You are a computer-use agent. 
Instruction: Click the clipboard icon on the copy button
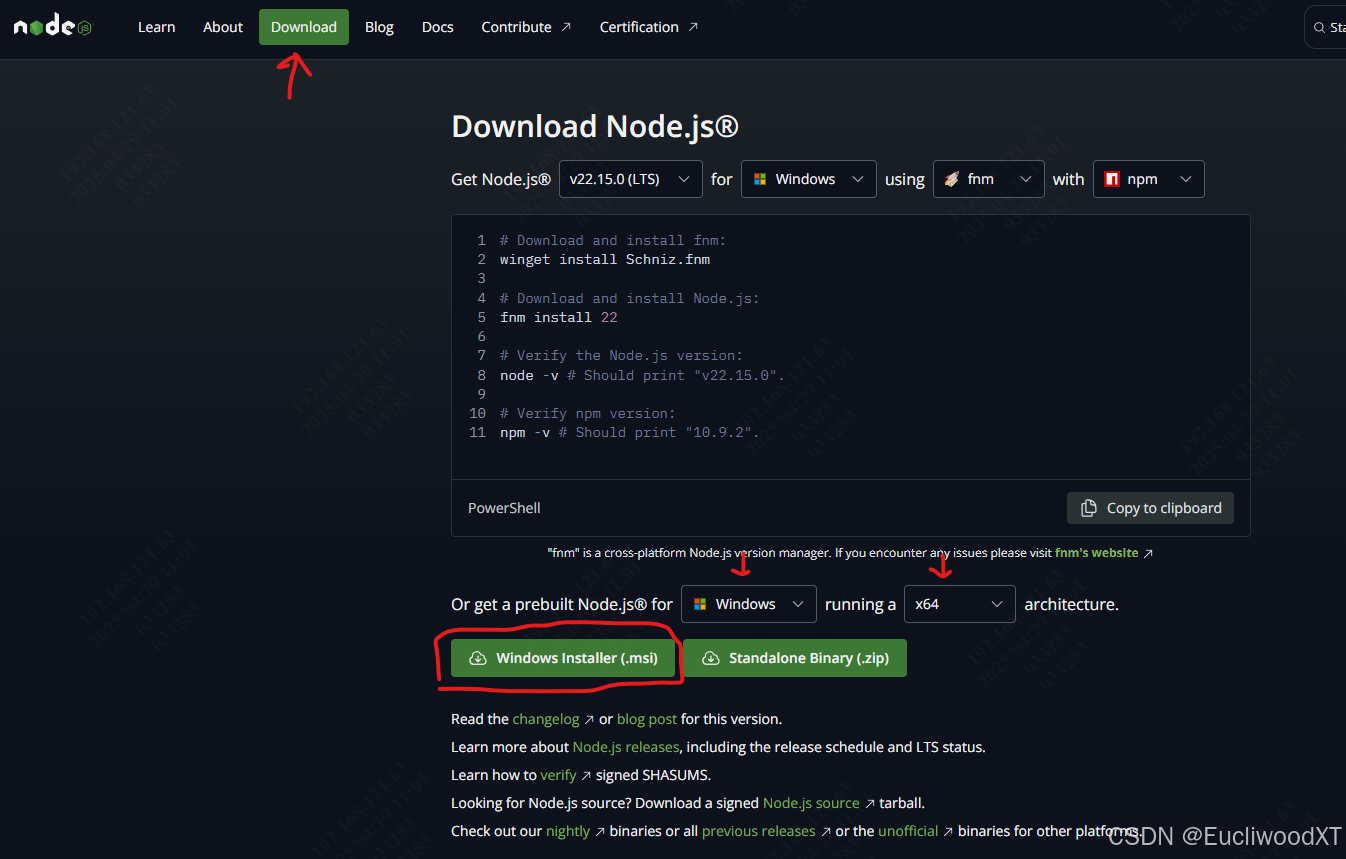1088,508
